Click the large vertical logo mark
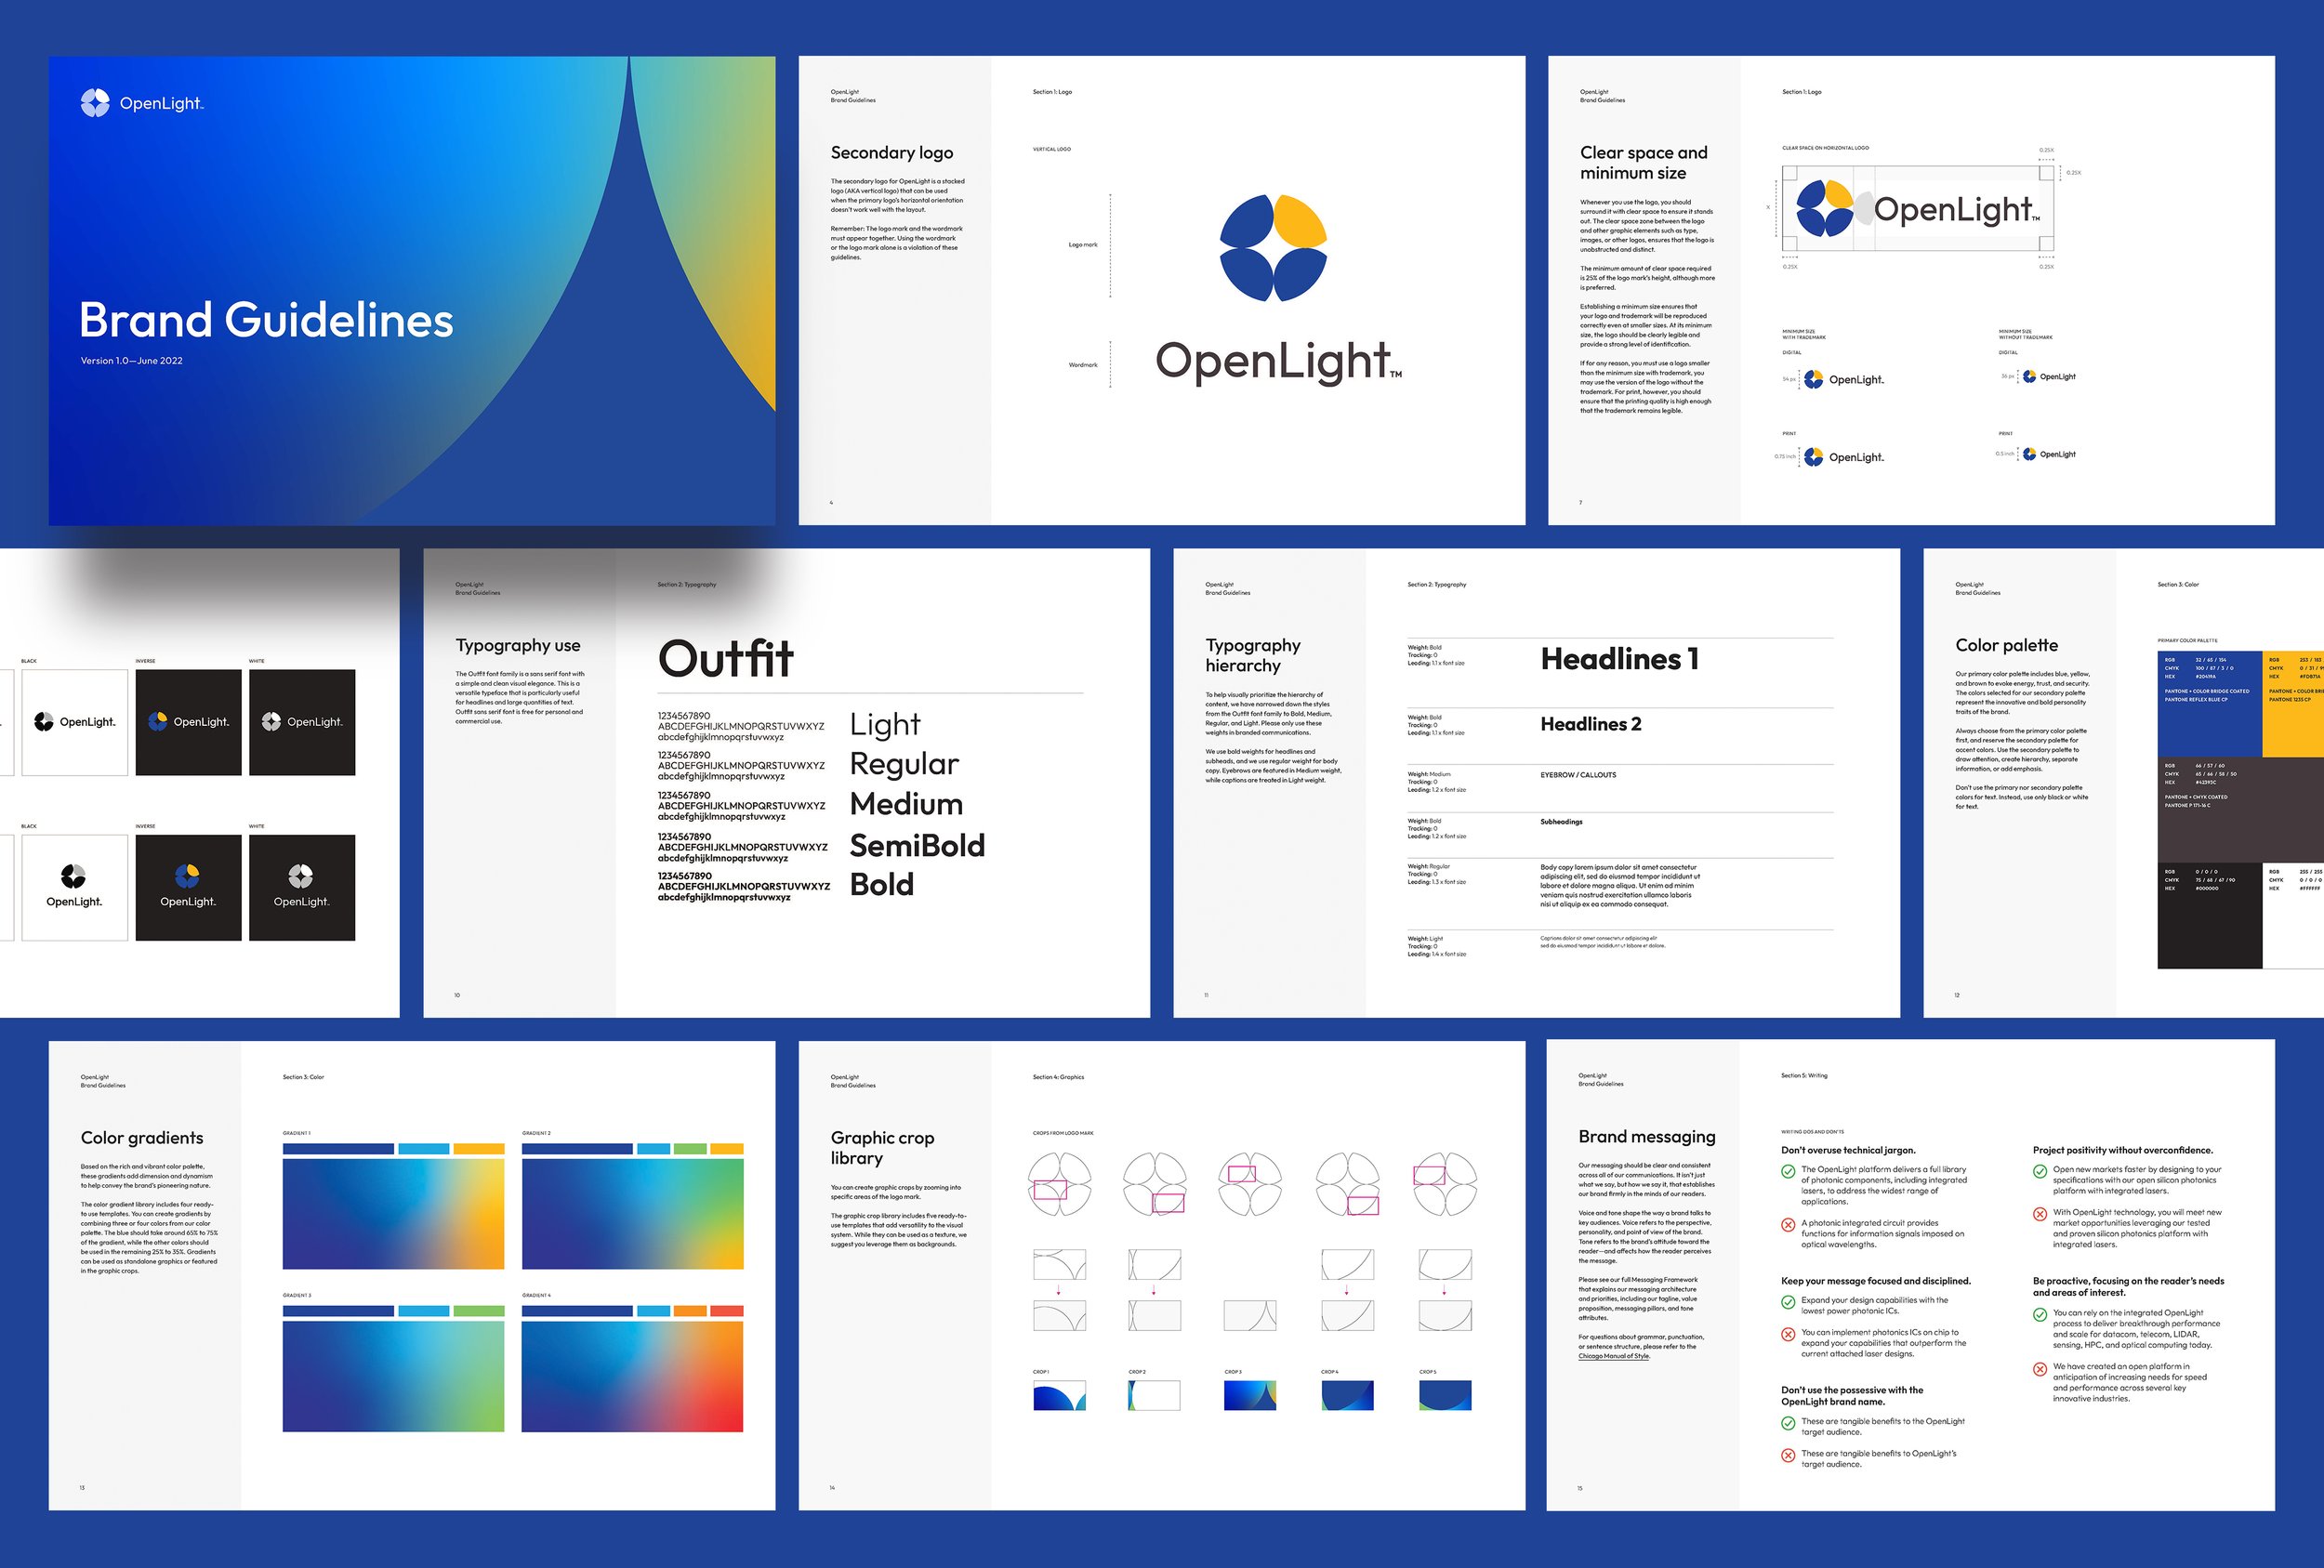 pyautogui.click(x=1273, y=248)
